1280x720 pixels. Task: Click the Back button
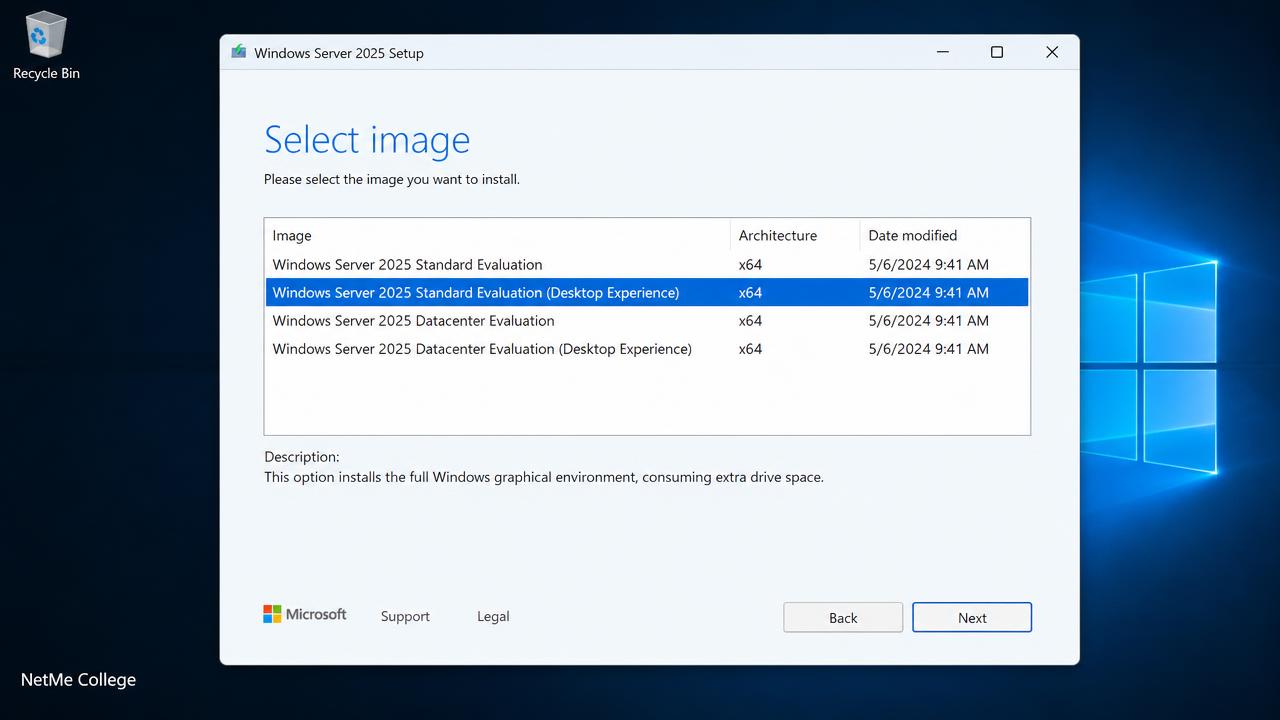[x=843, y=618]
